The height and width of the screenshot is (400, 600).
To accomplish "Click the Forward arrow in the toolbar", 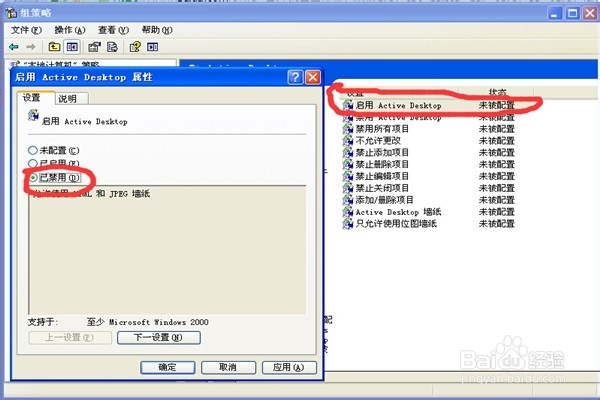I will click(31, 47).
